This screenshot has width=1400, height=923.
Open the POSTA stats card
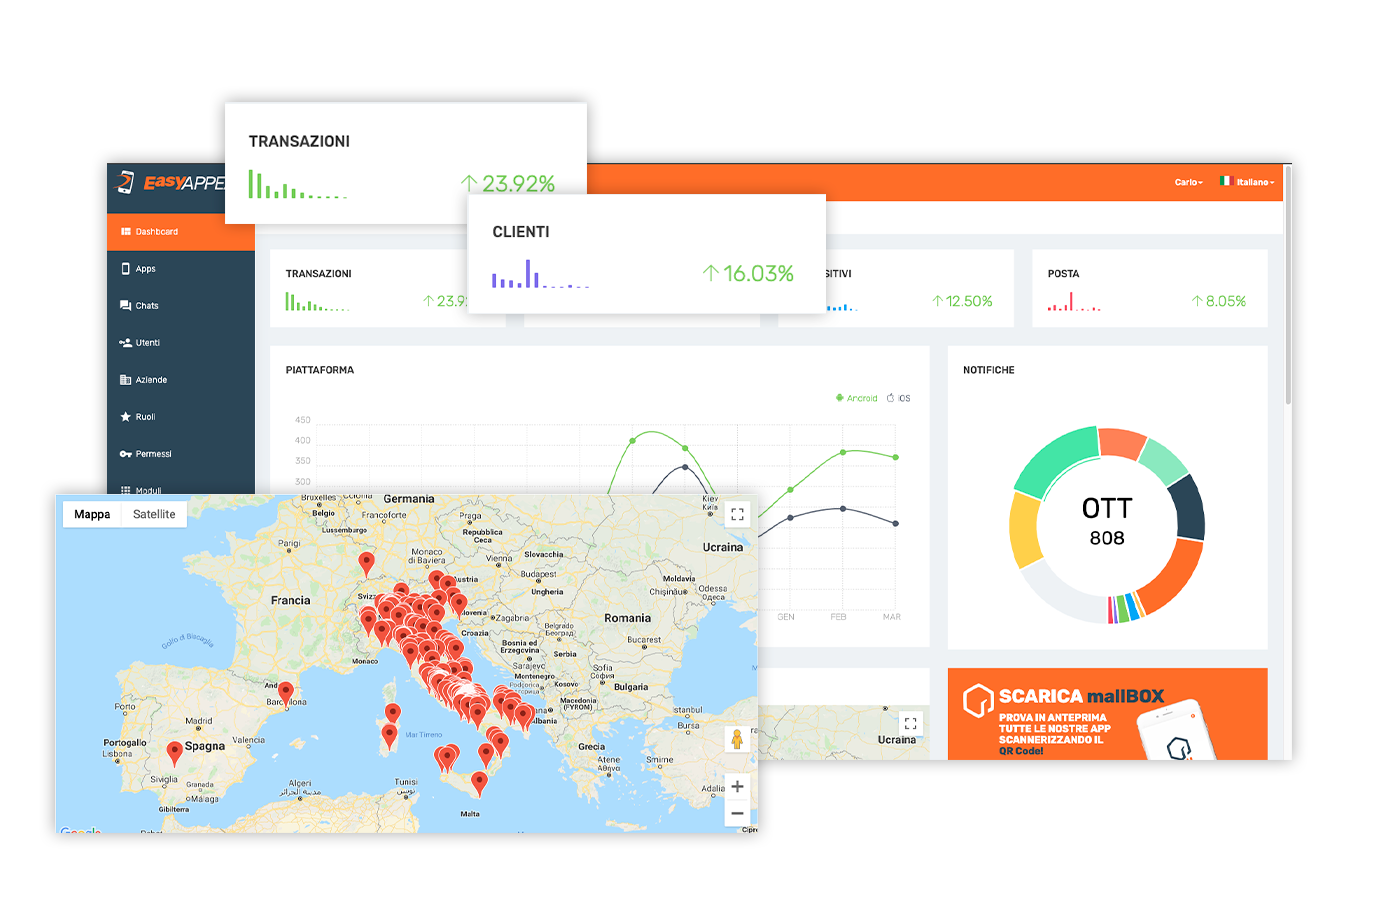(1150, 288)
